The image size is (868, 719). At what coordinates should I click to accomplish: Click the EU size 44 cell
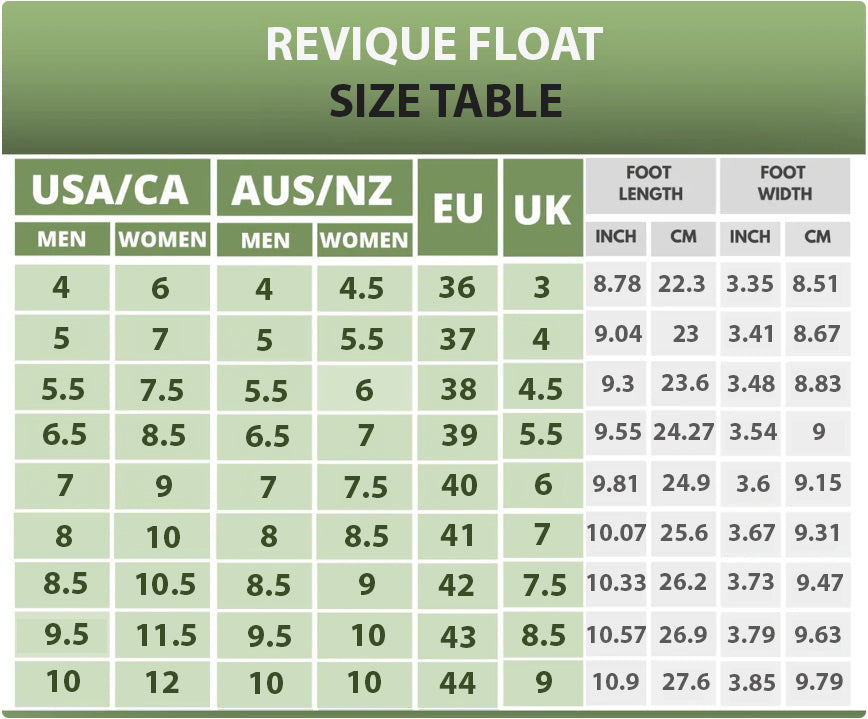[458, 683]
